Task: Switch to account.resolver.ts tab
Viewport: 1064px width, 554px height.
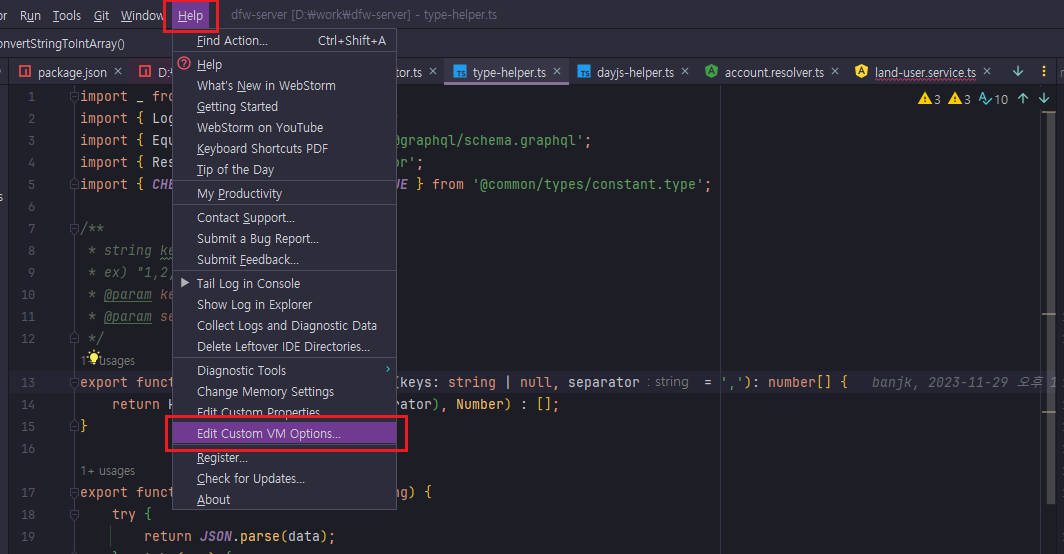Action: coord(774,73)
